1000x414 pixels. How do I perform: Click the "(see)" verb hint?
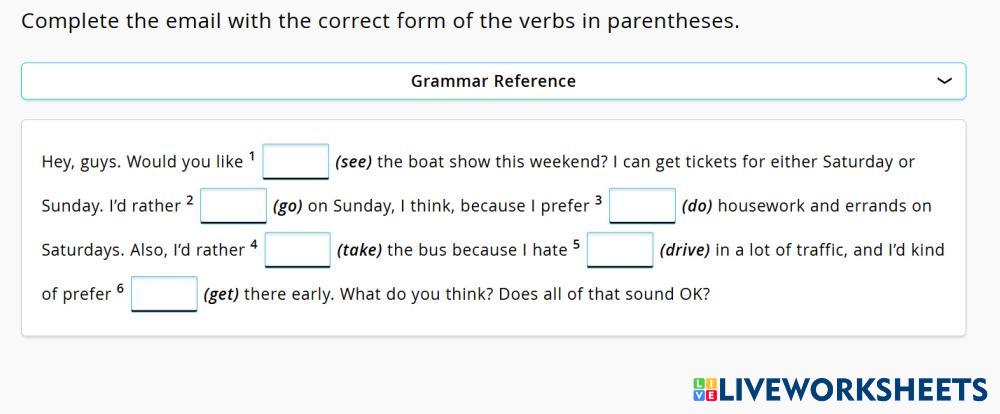tap(354, 162)
